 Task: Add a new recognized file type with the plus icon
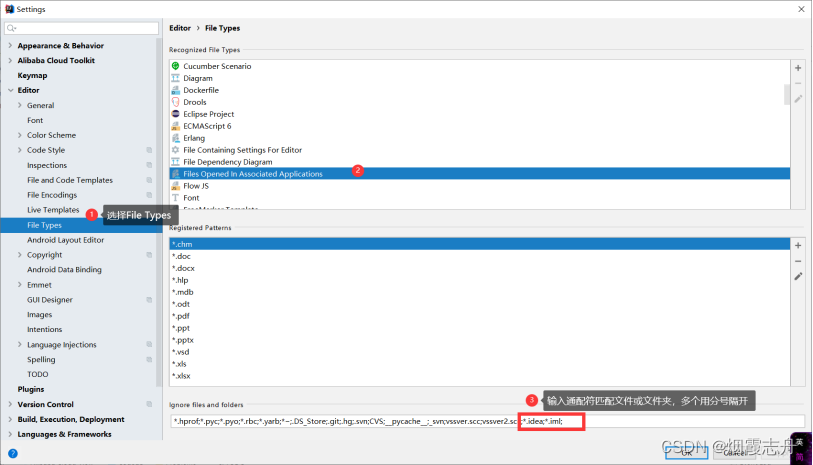click(798, 68)
